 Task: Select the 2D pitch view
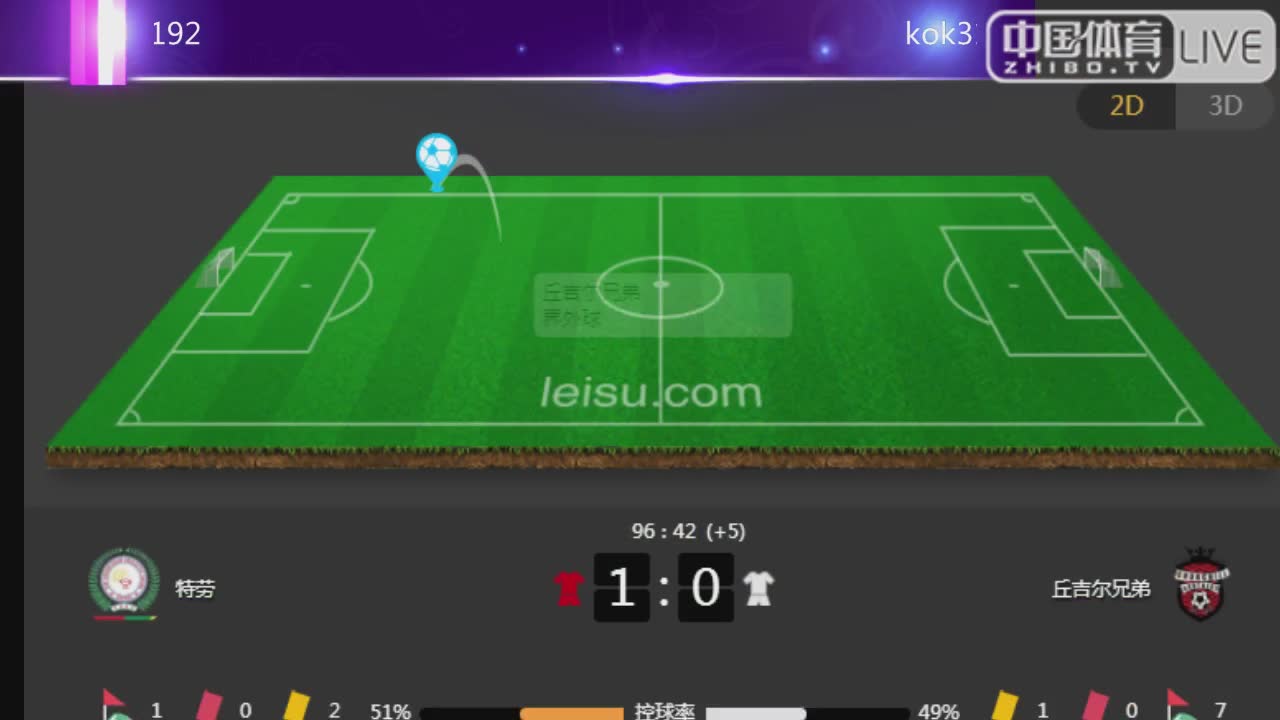pyautogui.click(x=1127, y=105)
